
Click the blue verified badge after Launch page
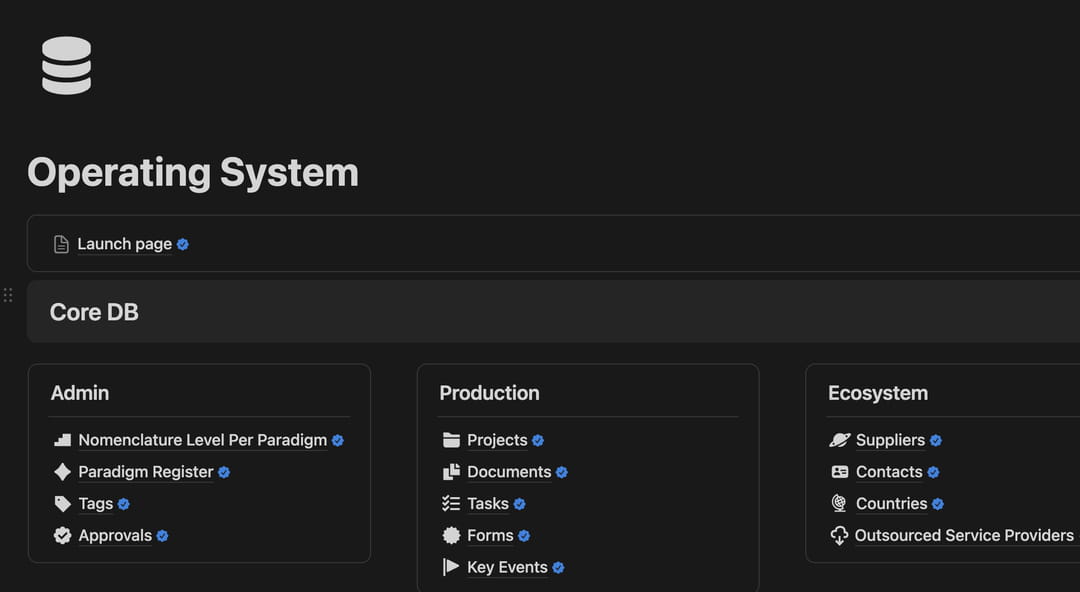click(x=183, y=244)
